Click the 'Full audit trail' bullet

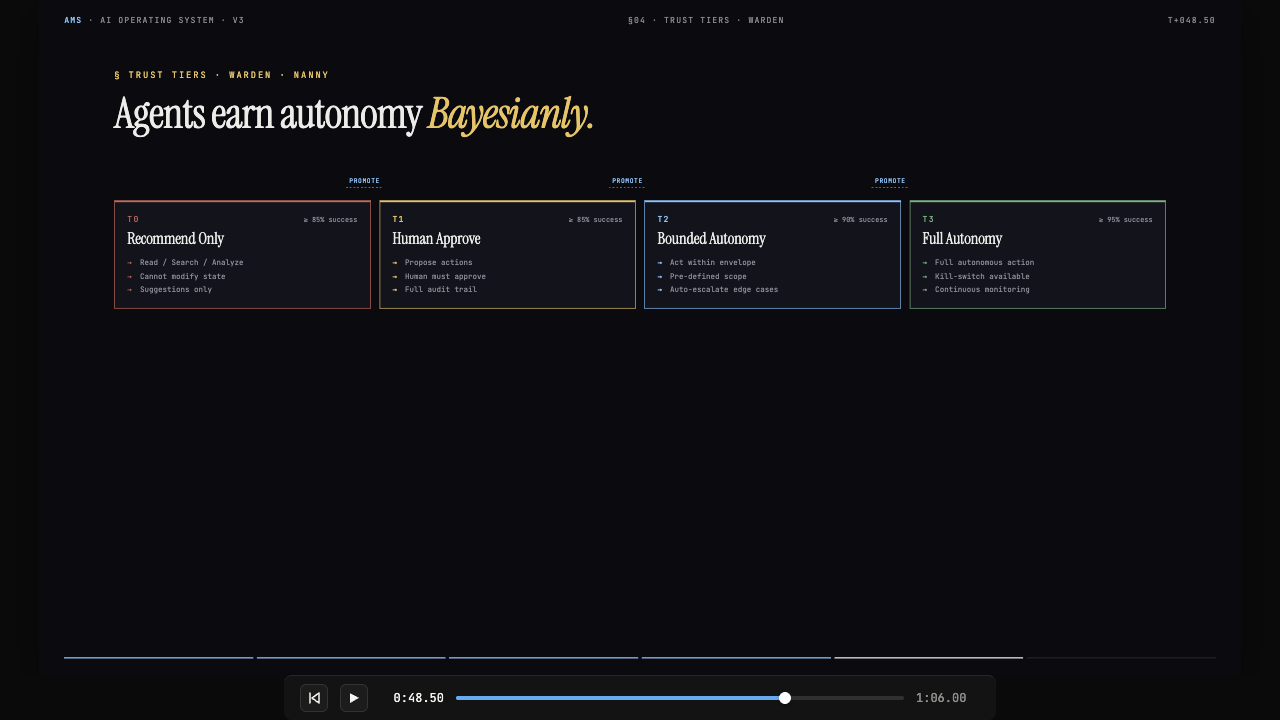pyautogui.click(x=440, y=290)
